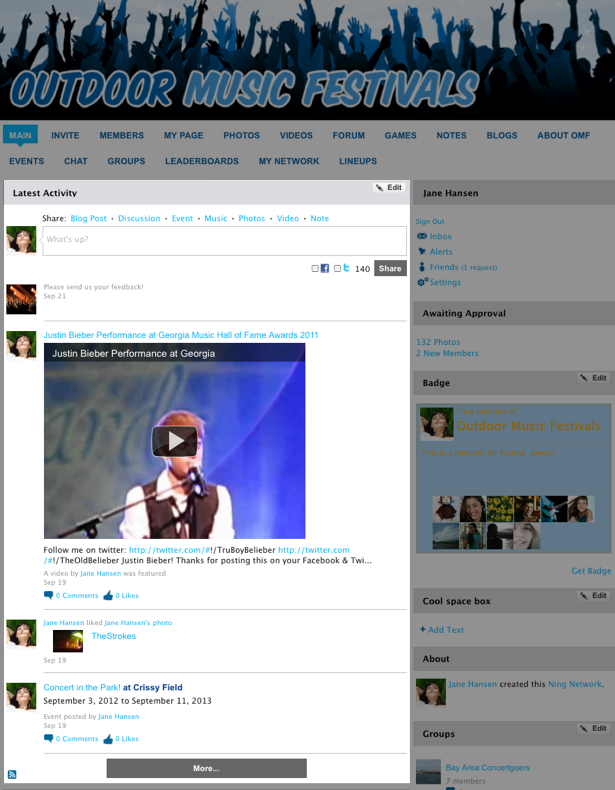Open 2 New Members awaiting approval
615x790 pixels.
tap(447, 353)
